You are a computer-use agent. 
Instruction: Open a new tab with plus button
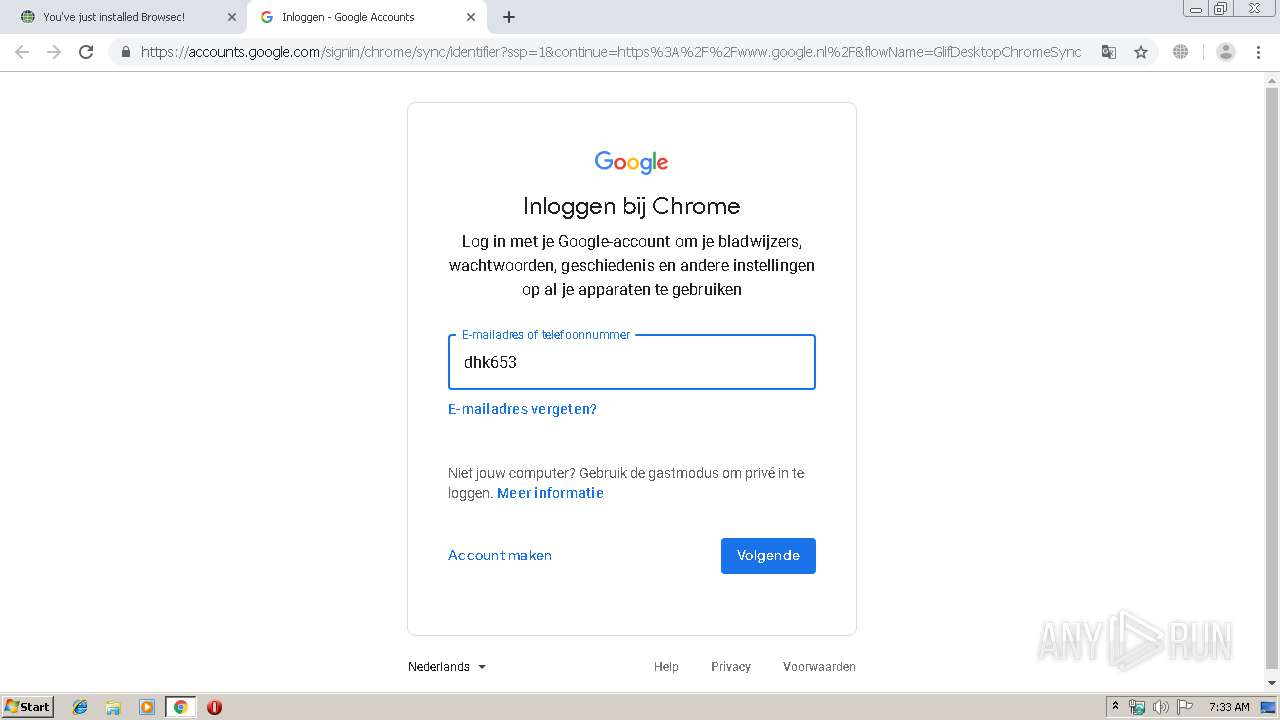pyautogui.click(x=509, y=17)
